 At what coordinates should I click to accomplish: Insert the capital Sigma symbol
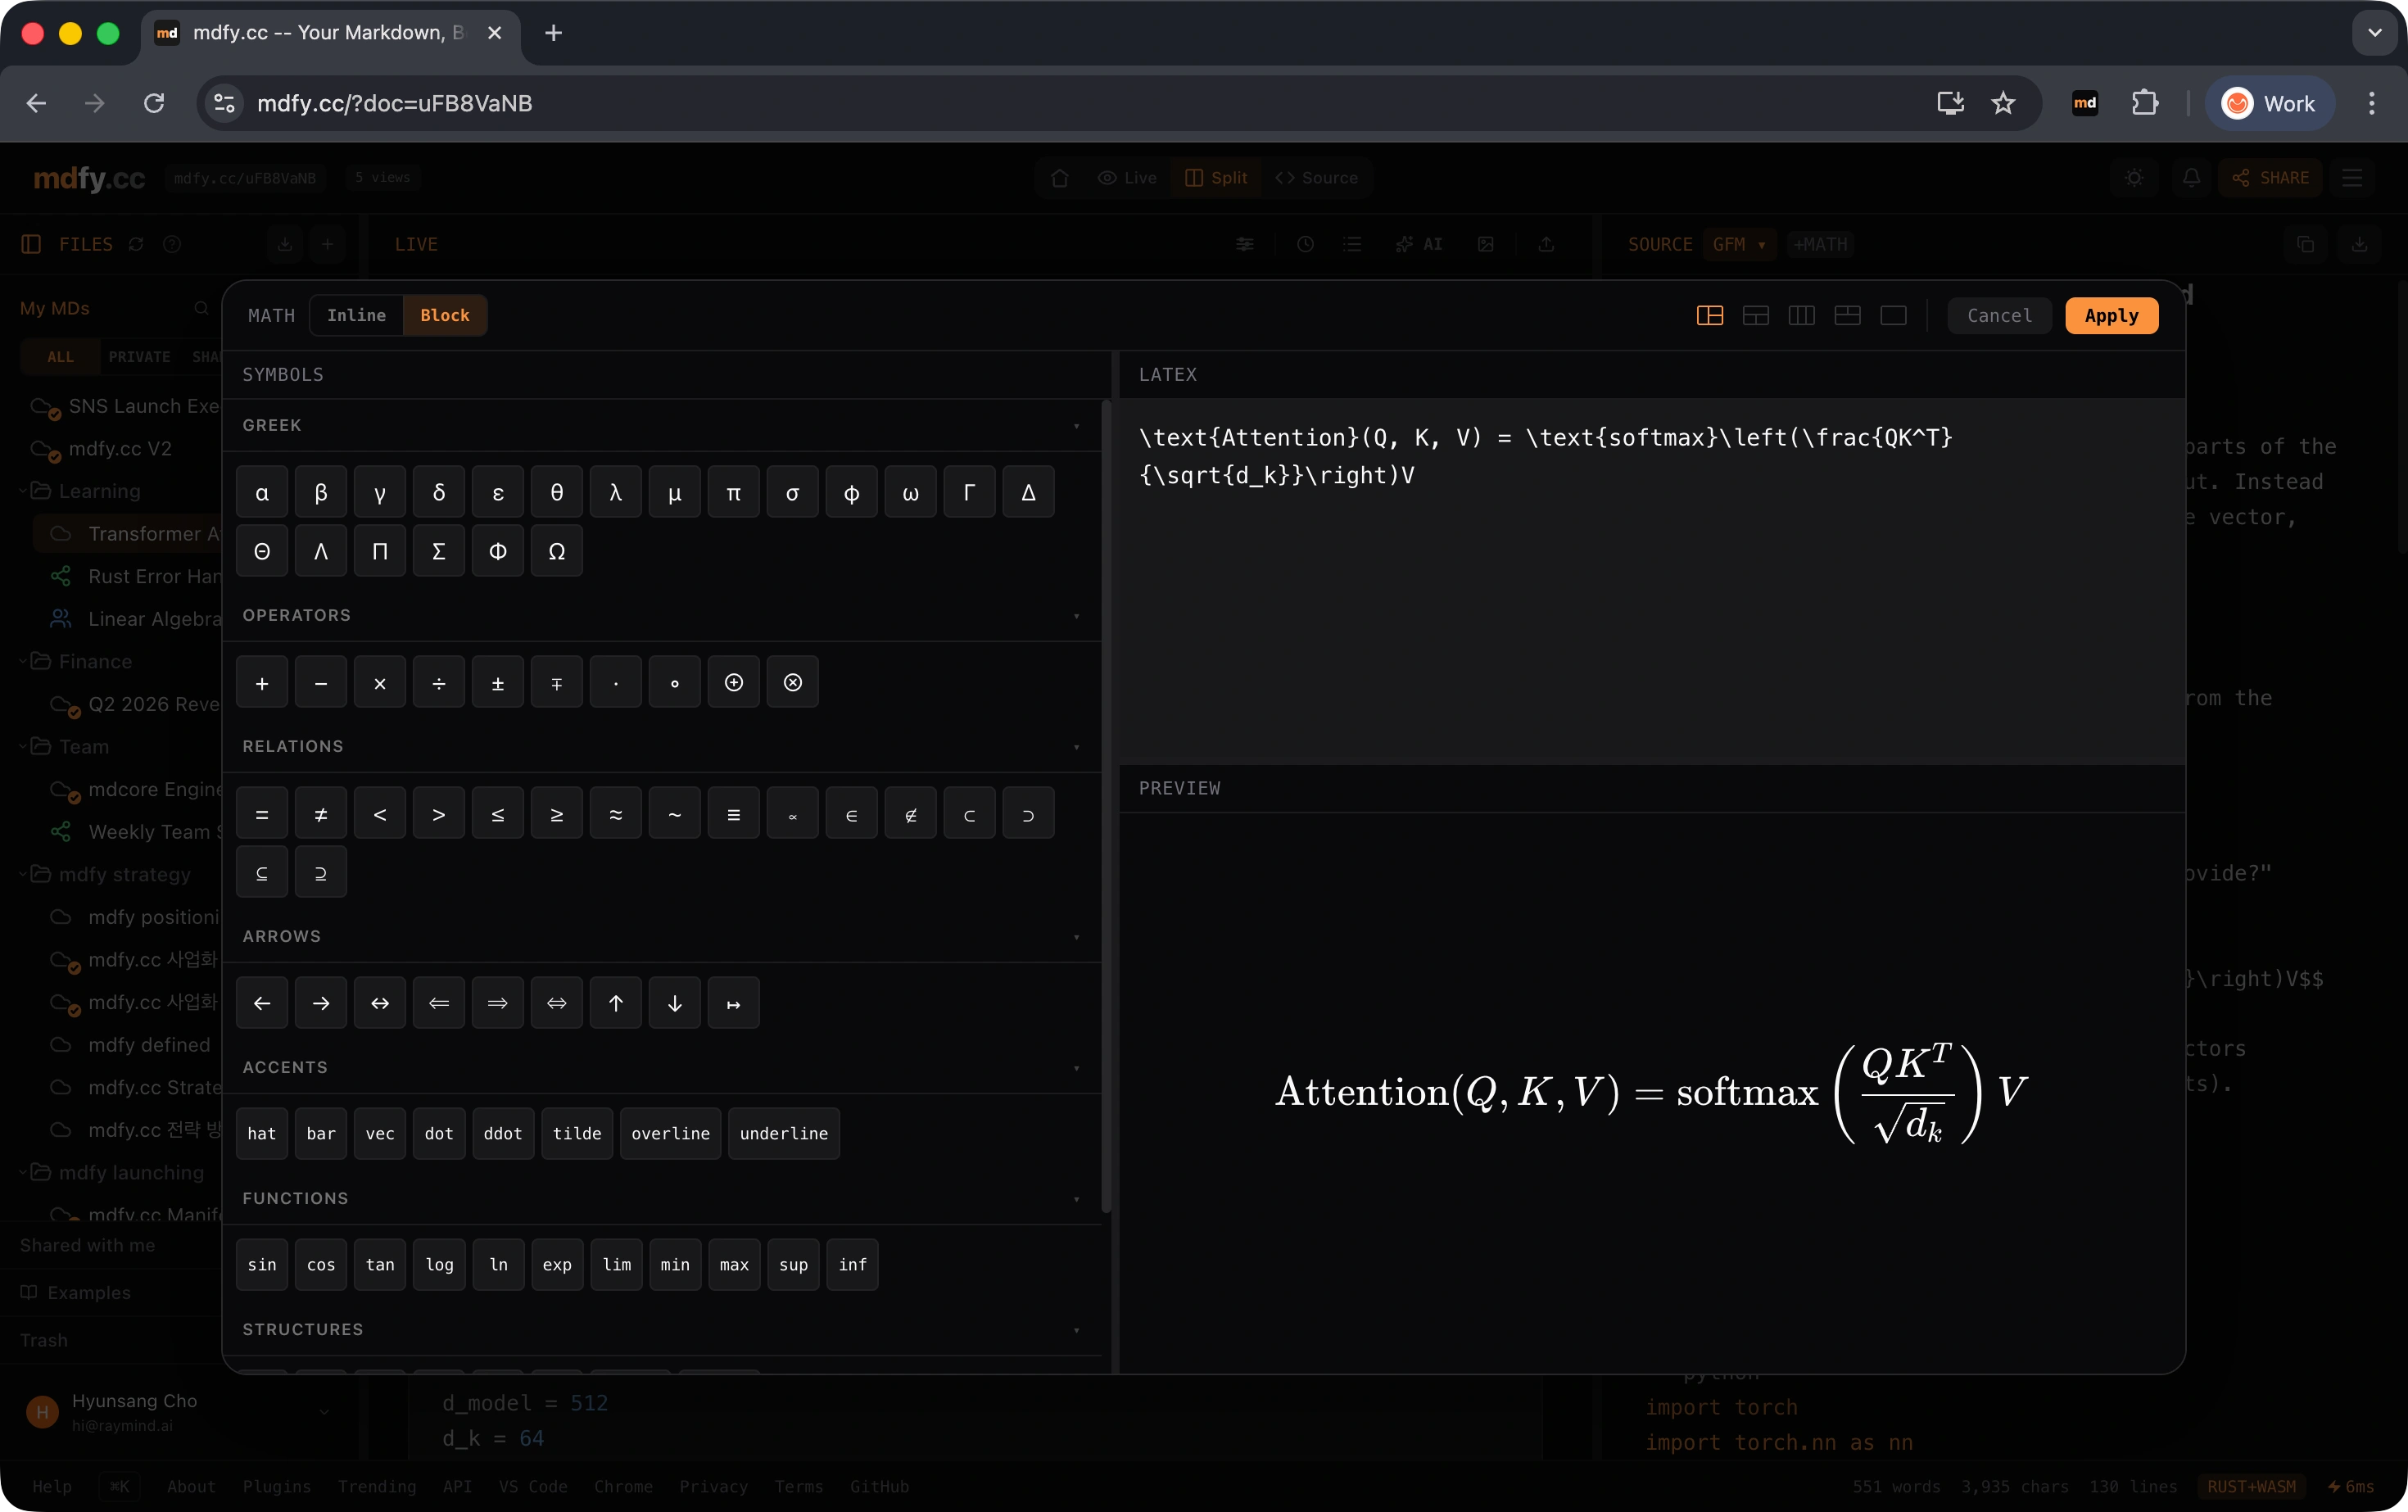coord(438,551)
